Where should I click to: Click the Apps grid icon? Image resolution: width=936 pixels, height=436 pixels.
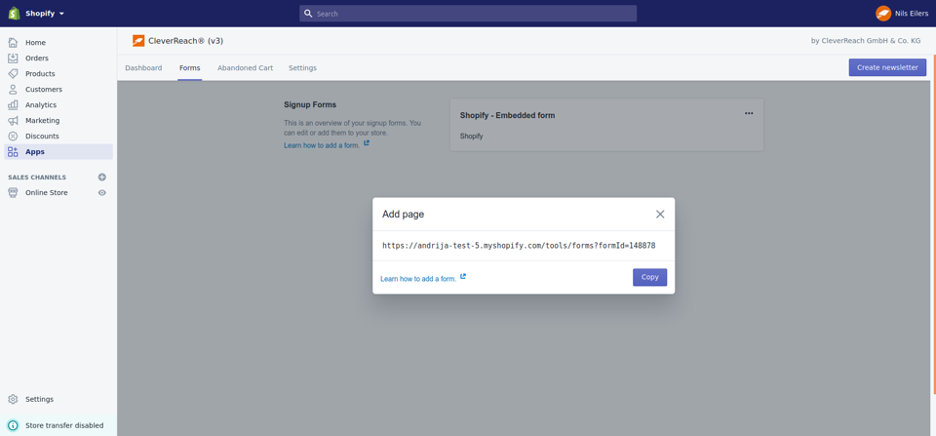pos(13,152)
